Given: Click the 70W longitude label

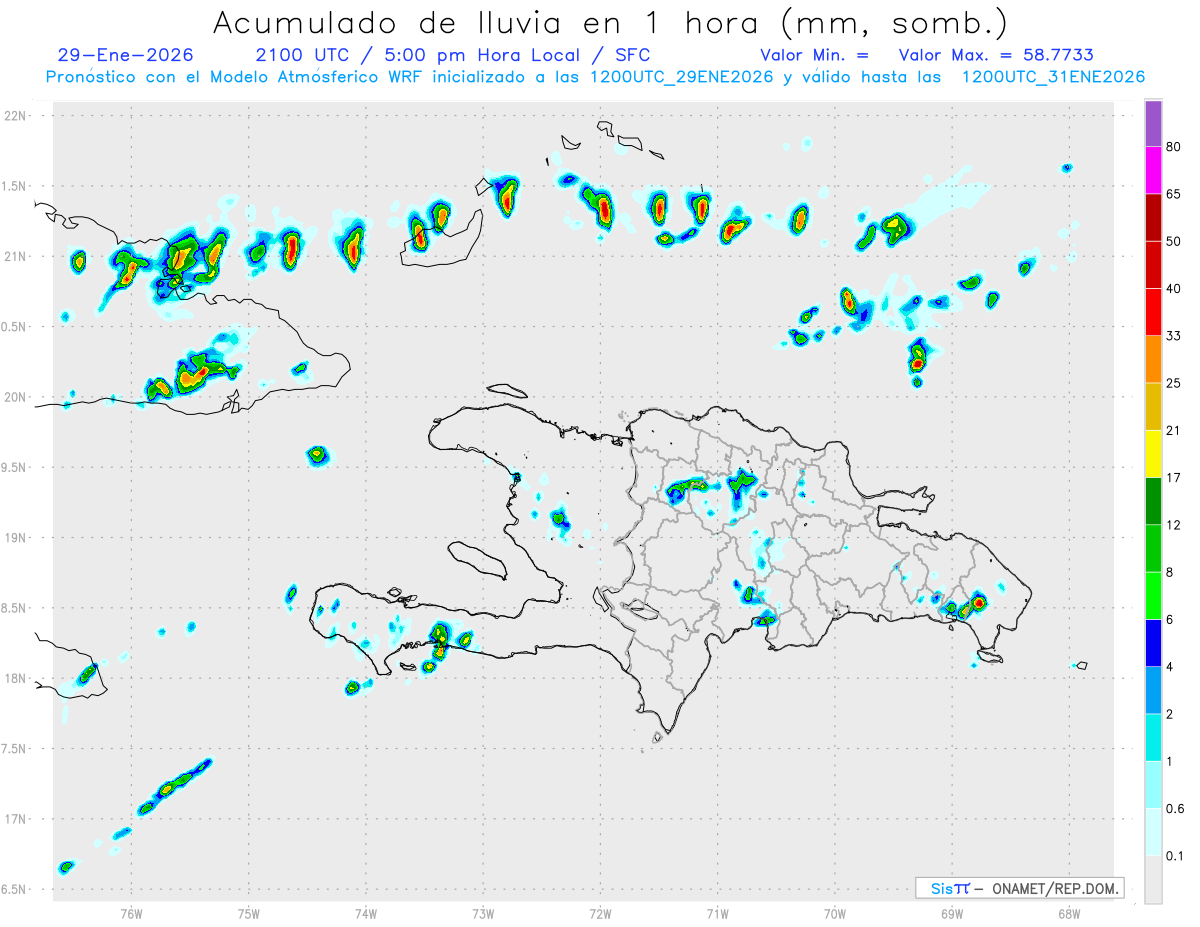Looking at the screenshot, I should [834, 913].
